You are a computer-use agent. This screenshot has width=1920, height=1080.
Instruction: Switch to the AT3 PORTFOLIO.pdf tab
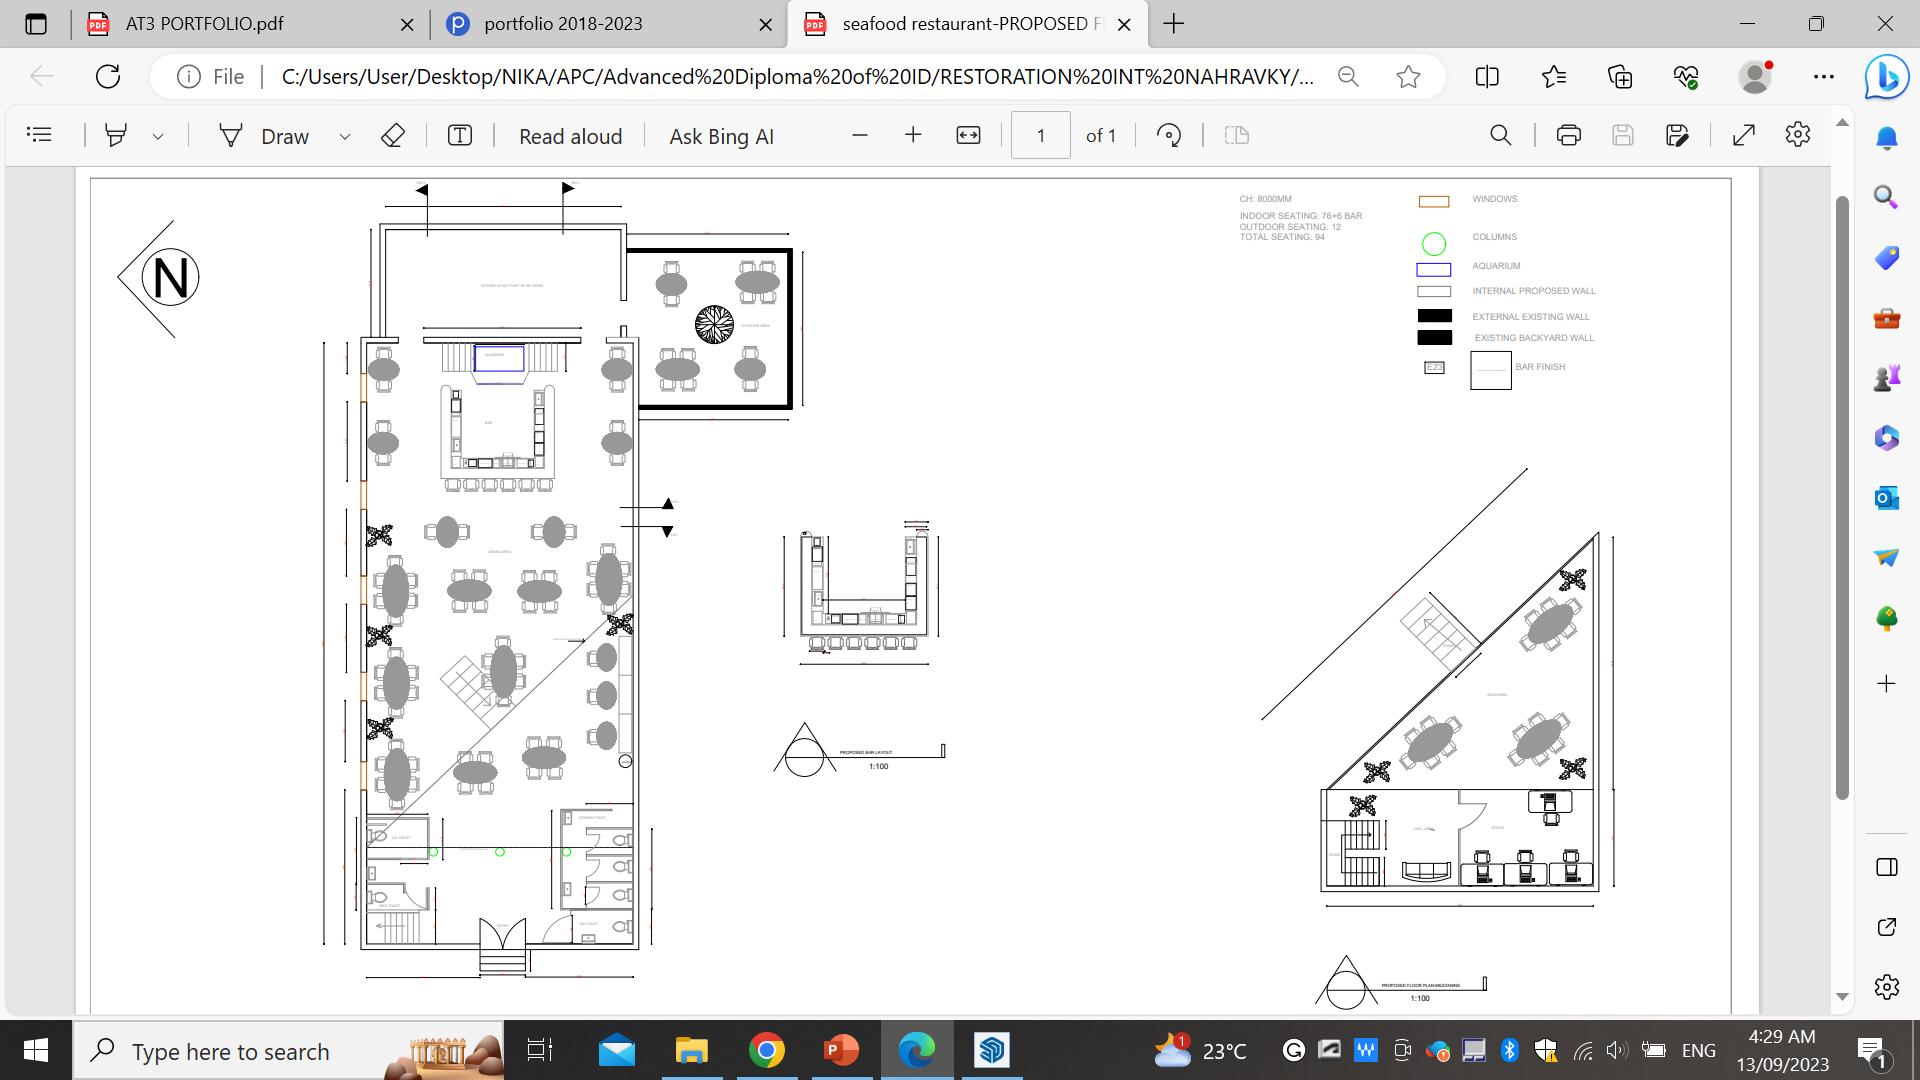pos(205,24)
